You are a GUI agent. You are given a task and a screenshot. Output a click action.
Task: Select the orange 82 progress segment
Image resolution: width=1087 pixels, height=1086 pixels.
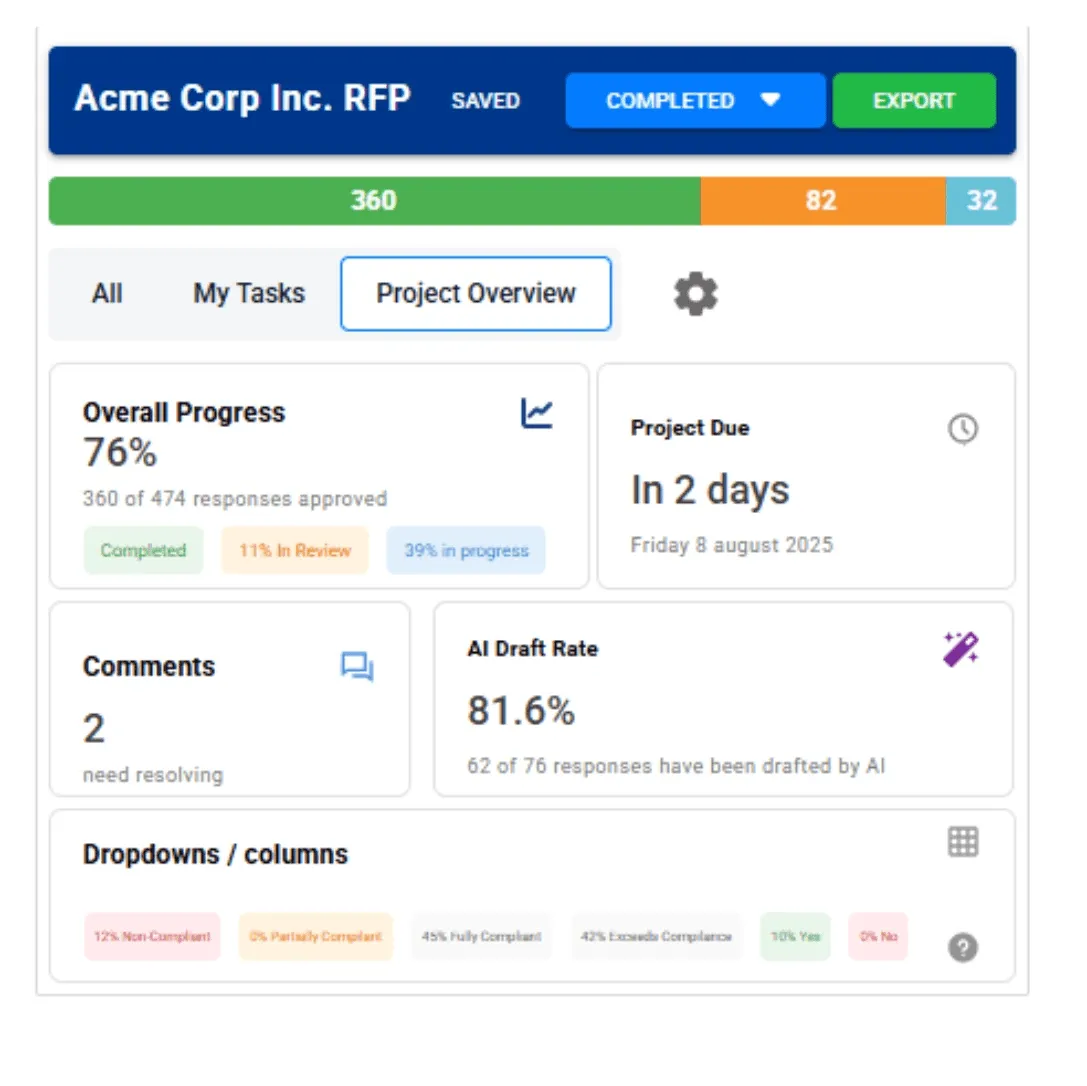823,201
